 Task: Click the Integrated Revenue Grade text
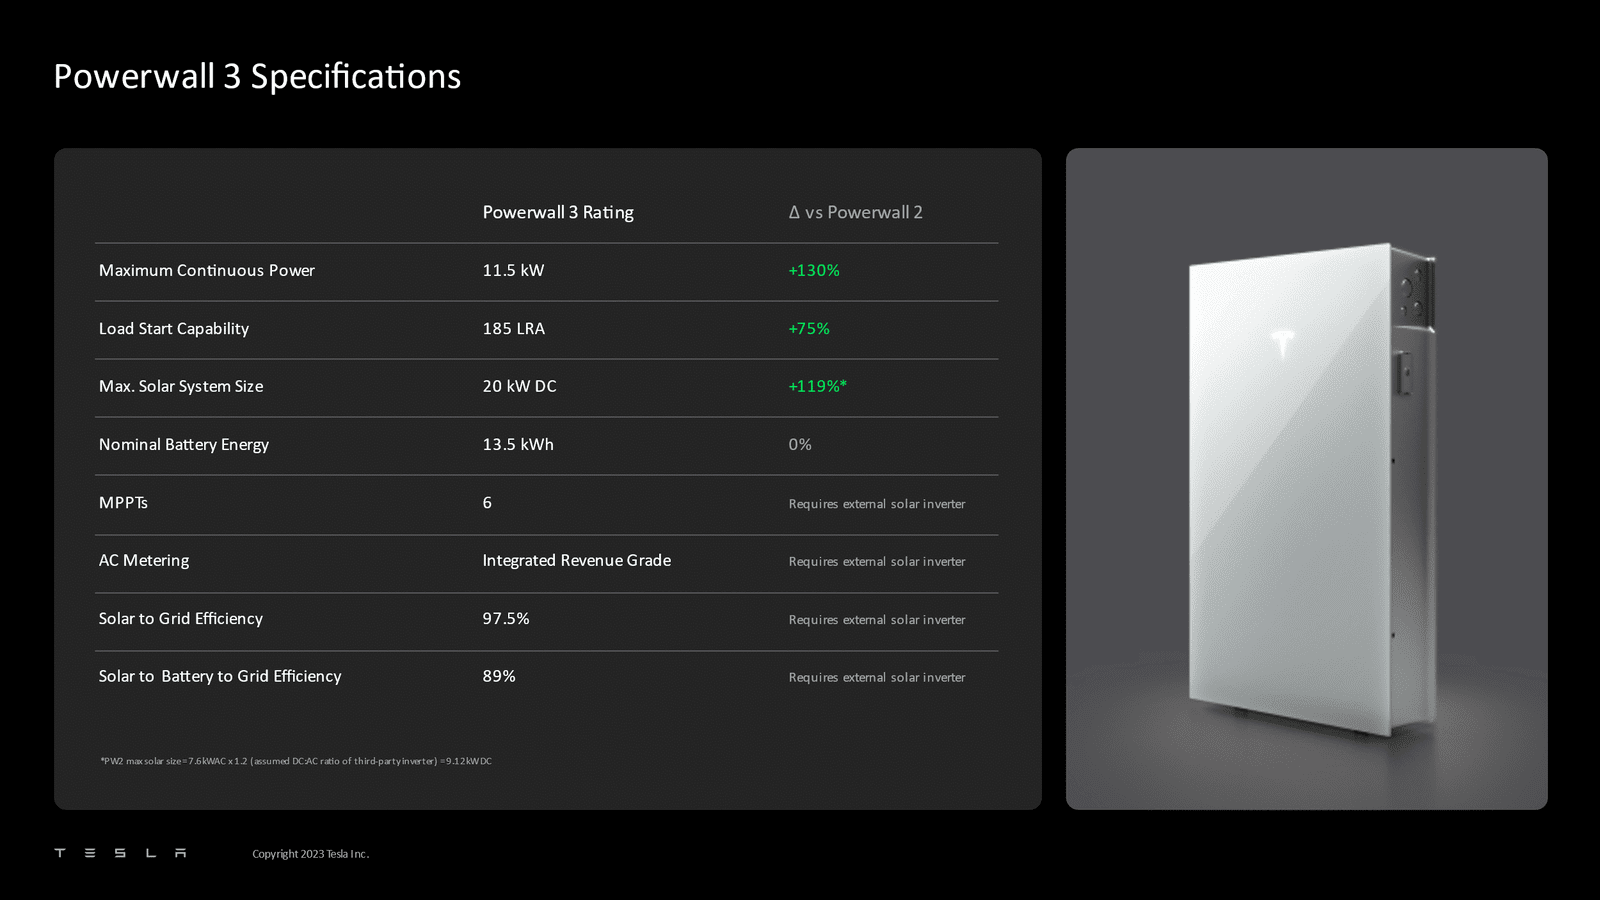(x=576, y=560)
